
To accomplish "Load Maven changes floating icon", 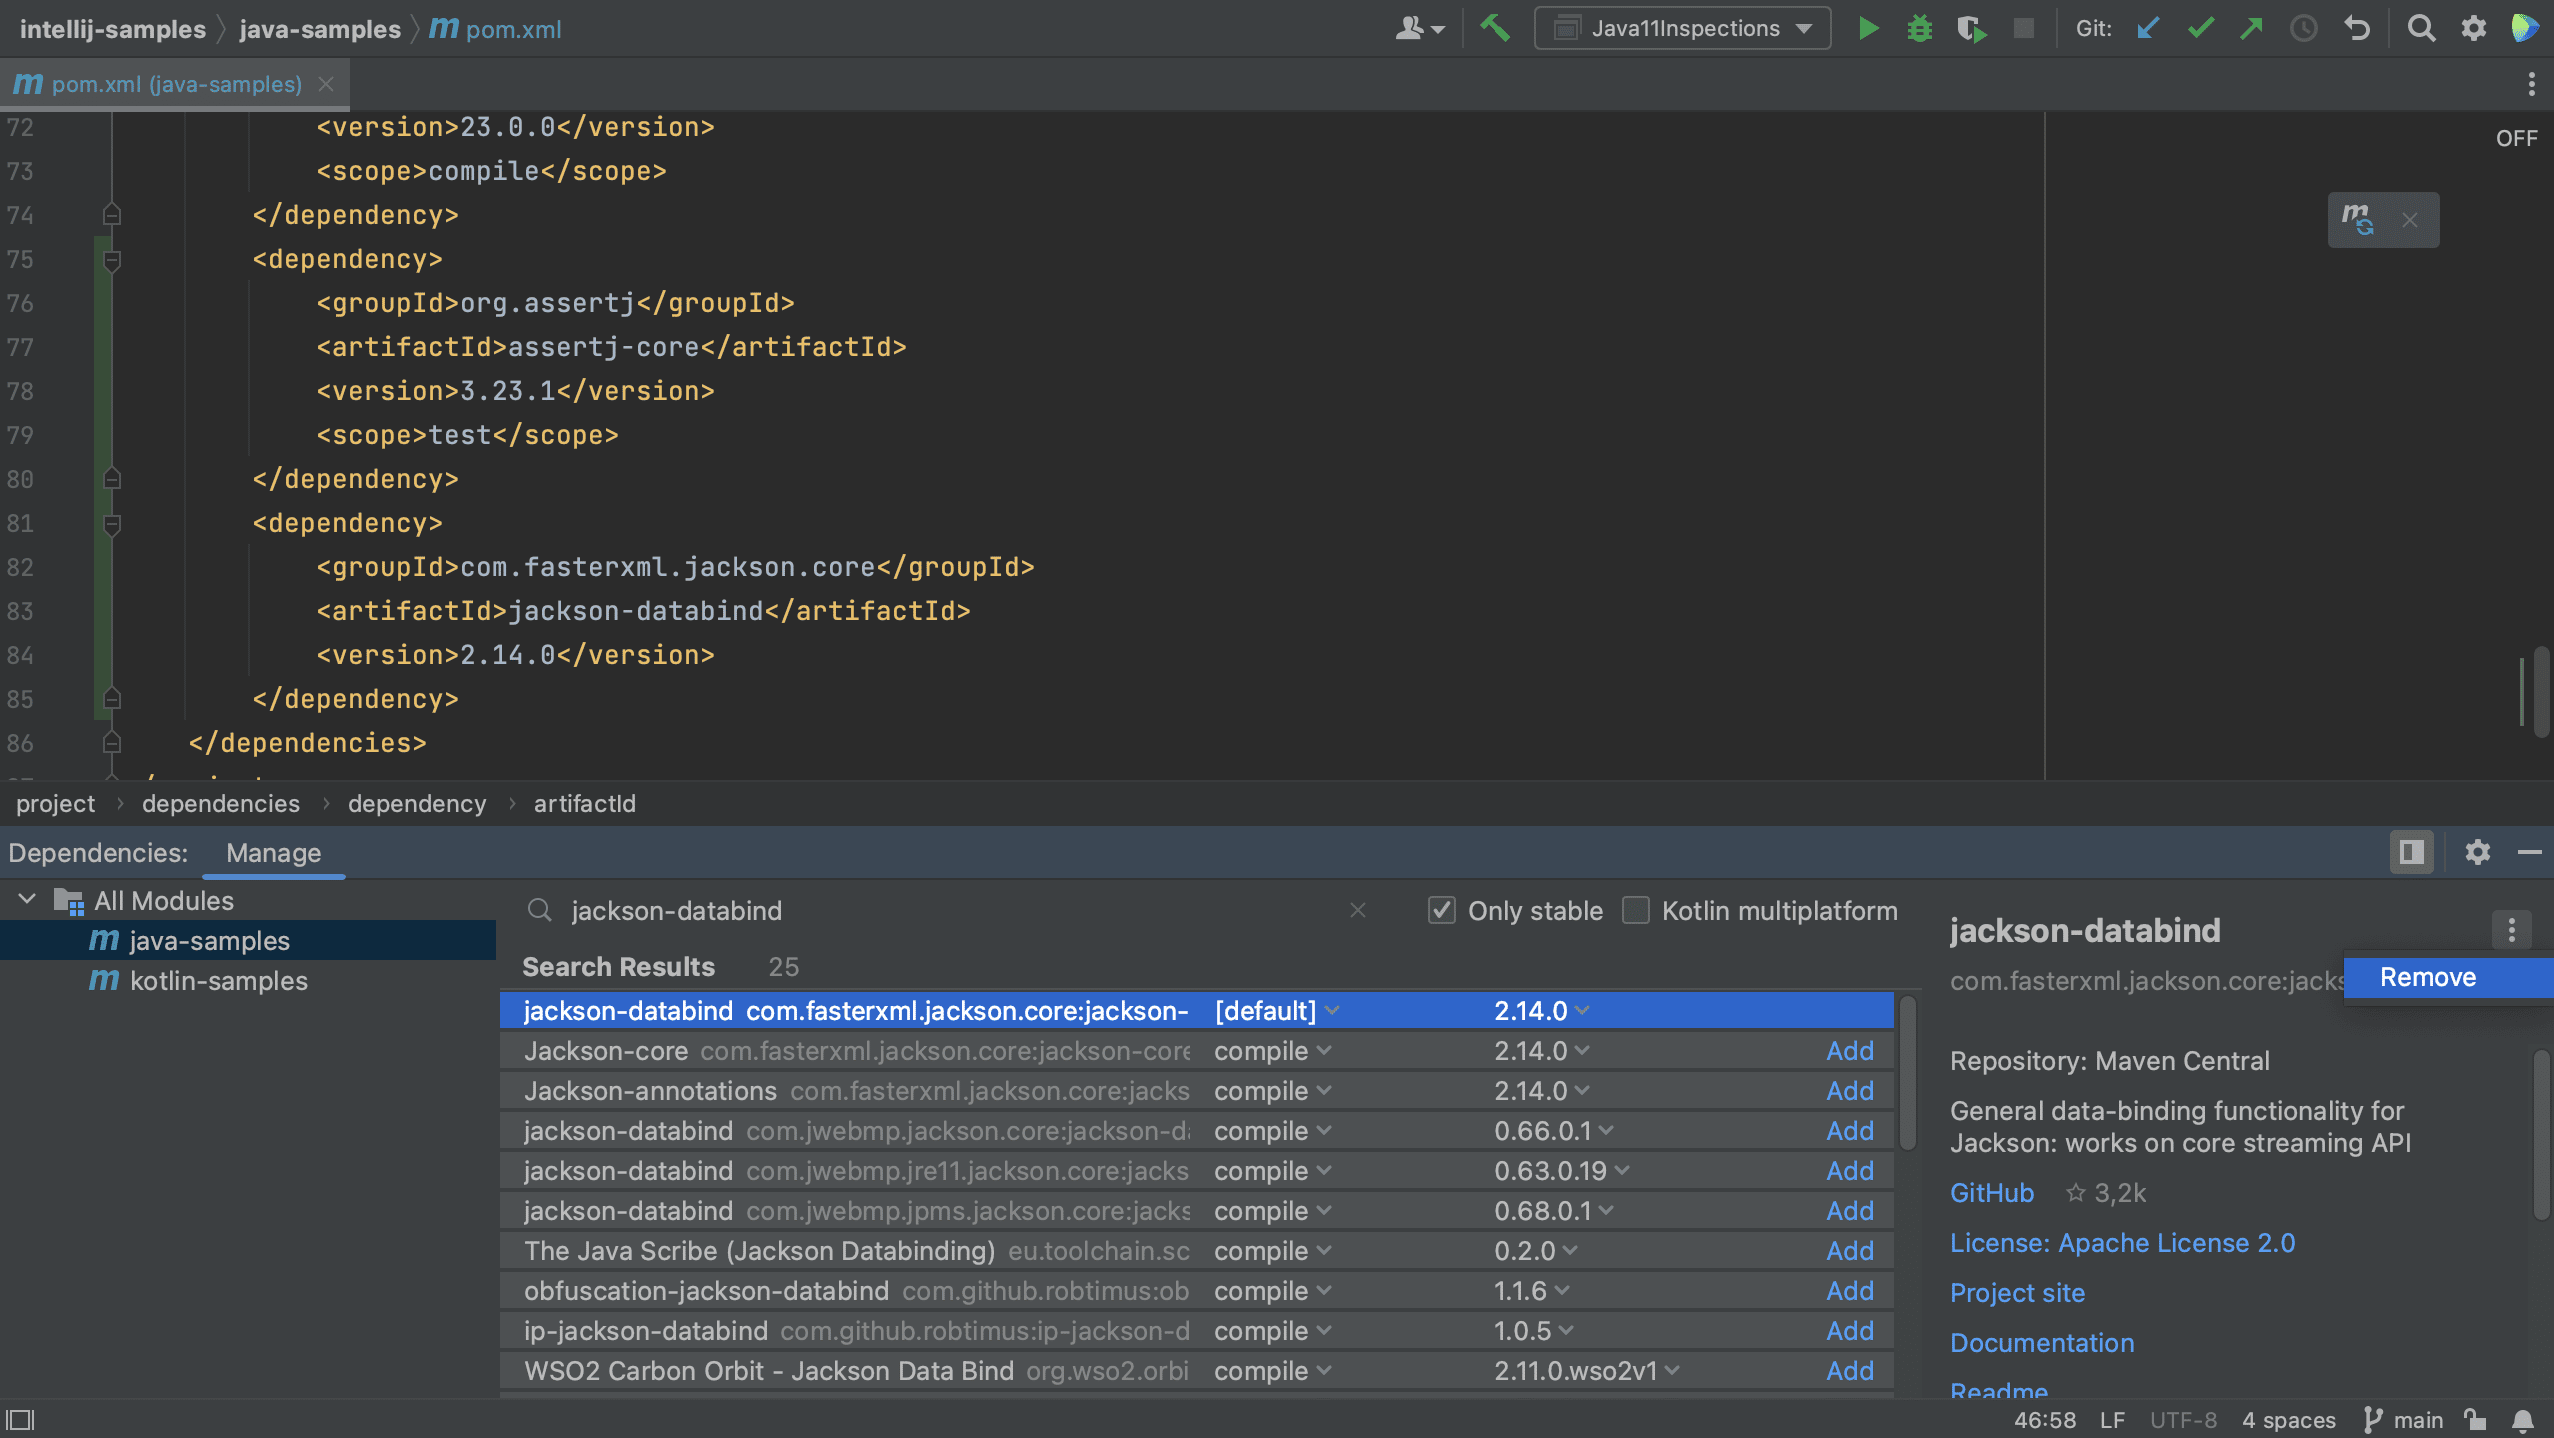I will (2358, 219).
